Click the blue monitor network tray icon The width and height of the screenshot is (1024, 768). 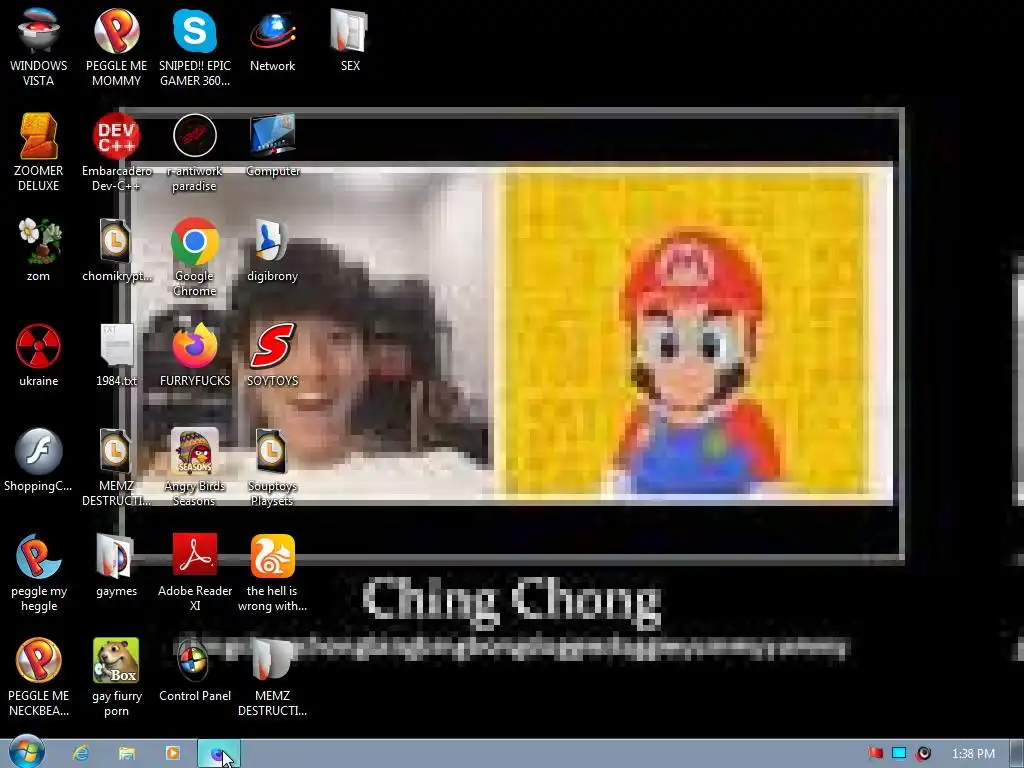coord(899,753)
